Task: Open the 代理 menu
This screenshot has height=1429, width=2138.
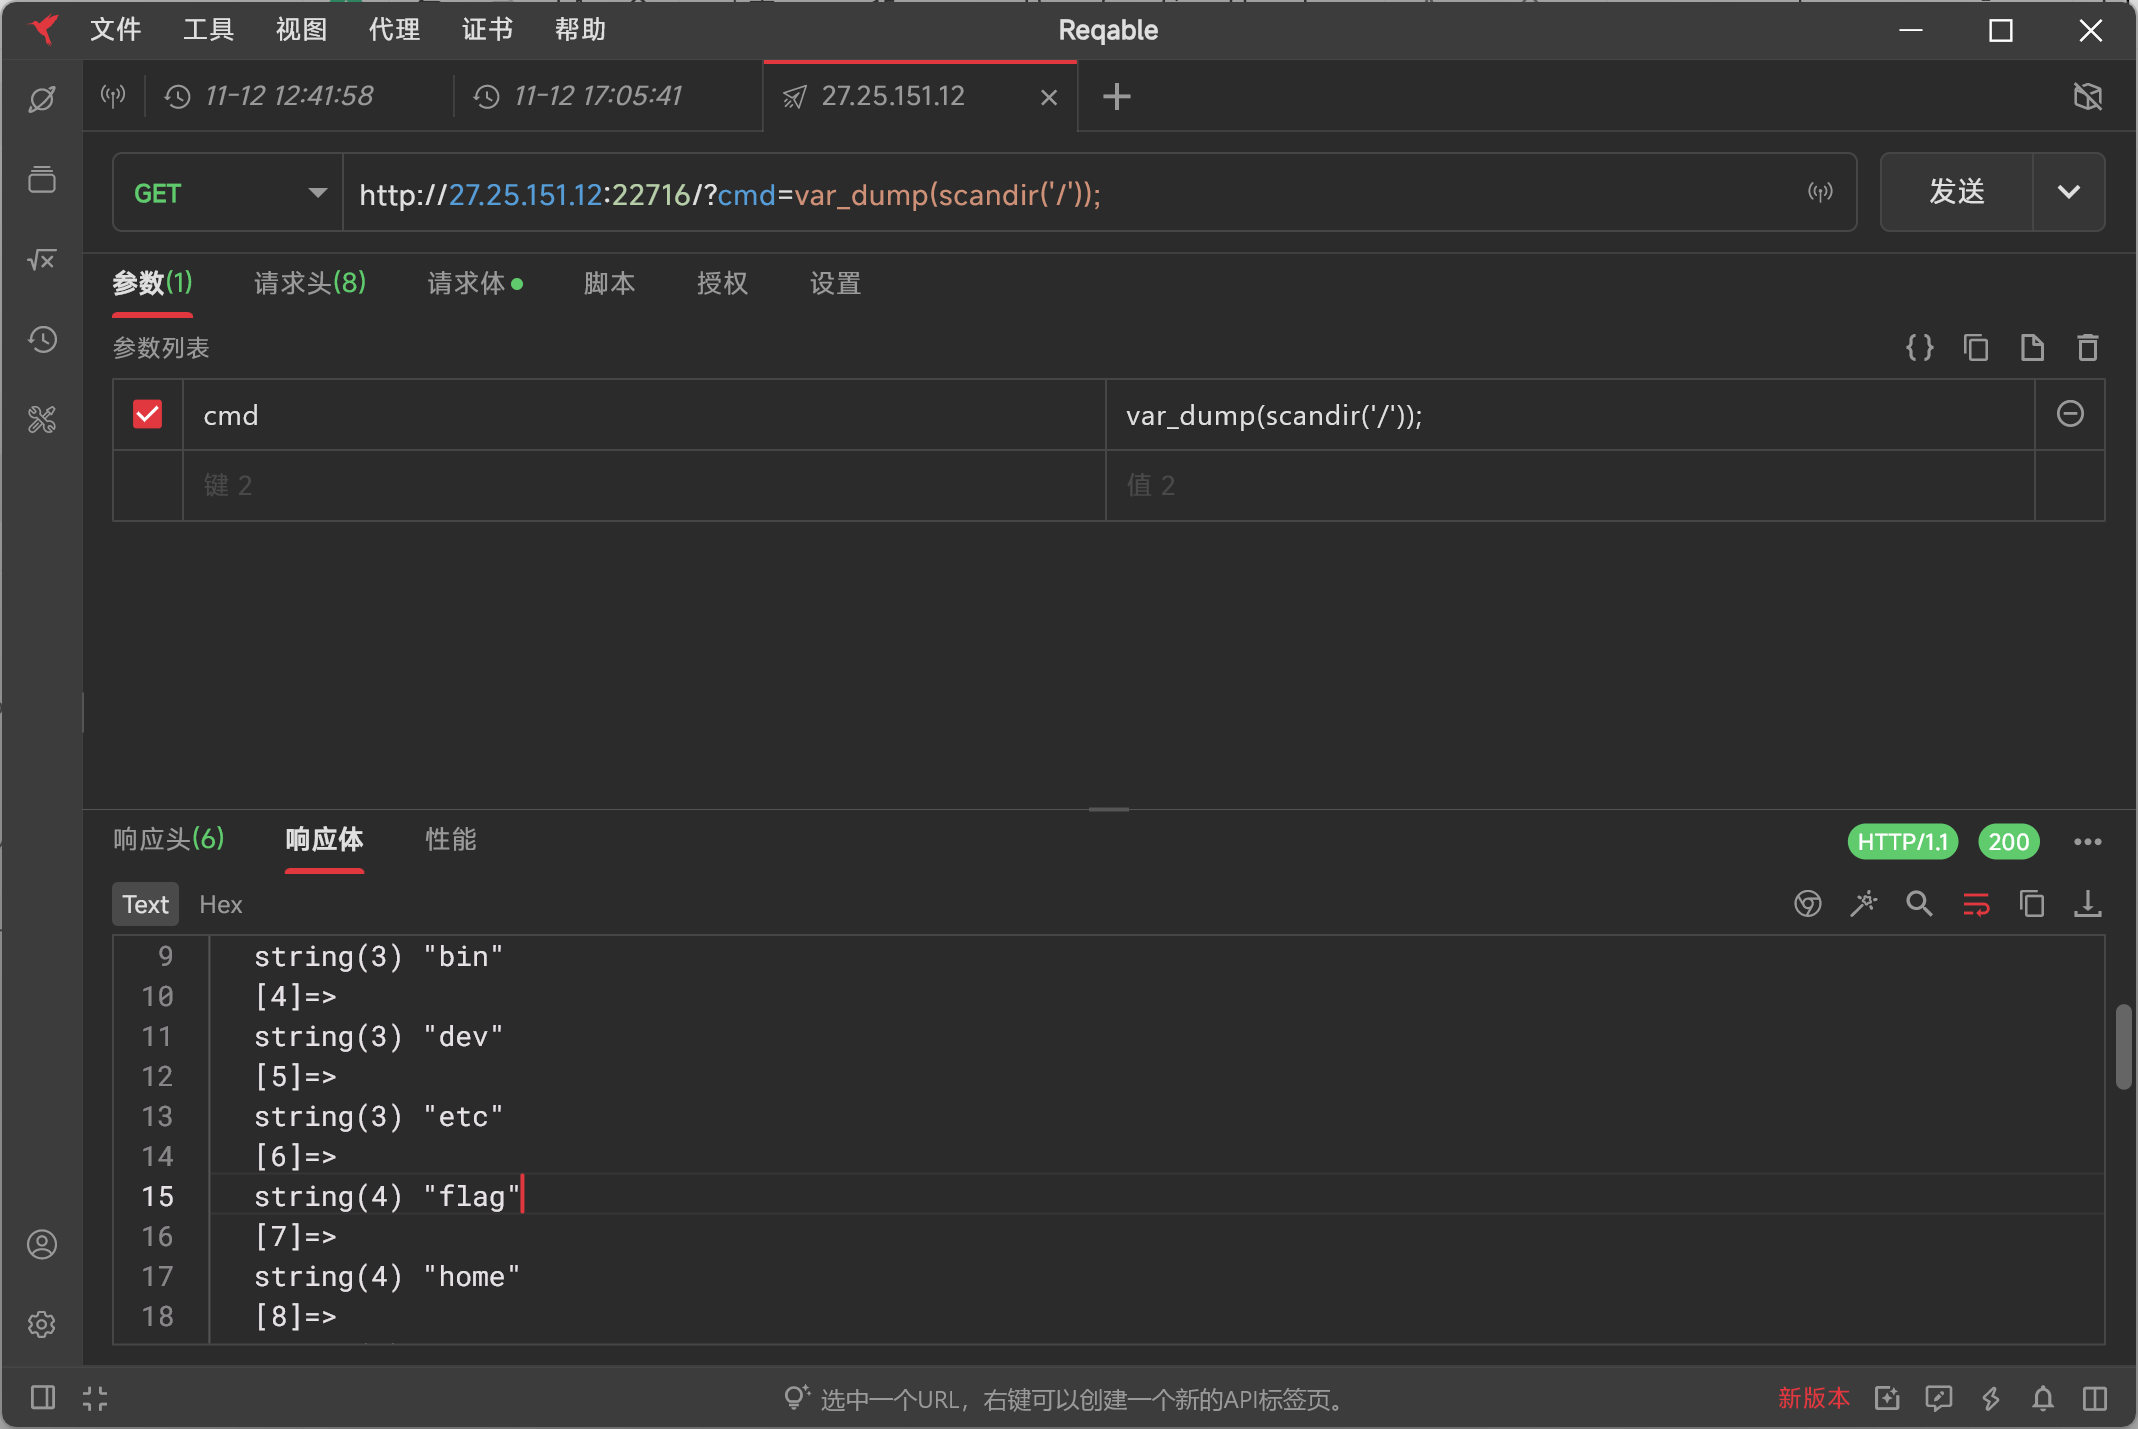Action: click(x=394, y=30)
